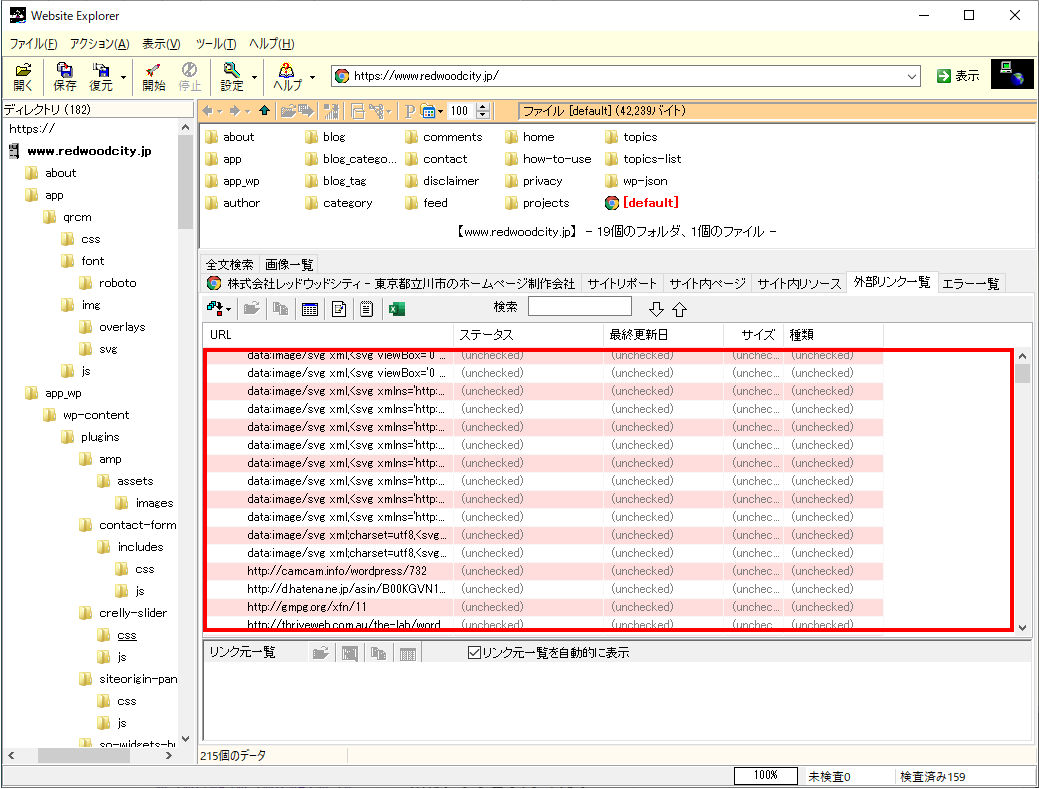This screenshot has height=789, width=1039.
Task: Open the calendar icon dropdown arrow
Action: 441,111
